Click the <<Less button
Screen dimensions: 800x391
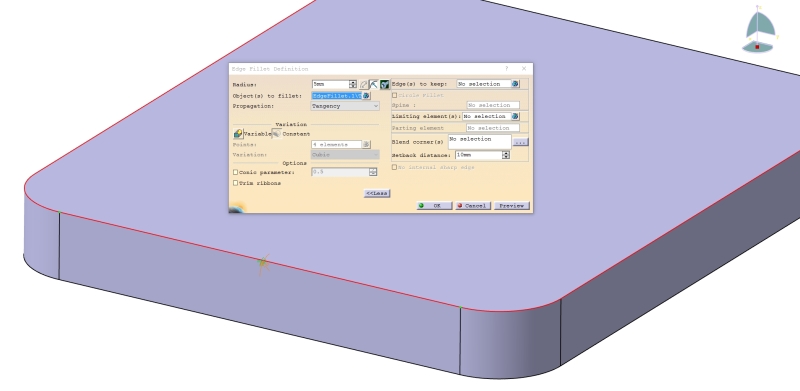click(377, 193)
